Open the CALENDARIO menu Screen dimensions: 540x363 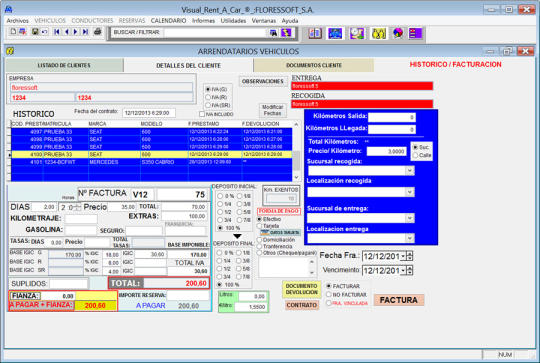pos(168,21)
